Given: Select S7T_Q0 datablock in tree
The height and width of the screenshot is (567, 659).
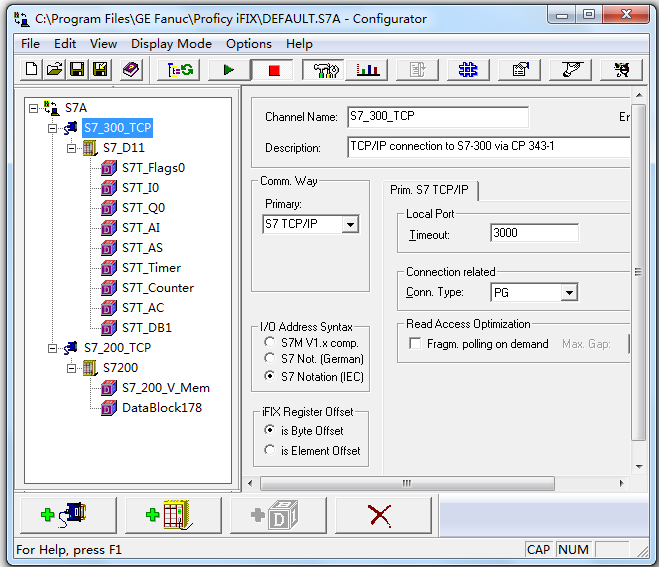Looking at the screenshot, I should coord(143,208).
